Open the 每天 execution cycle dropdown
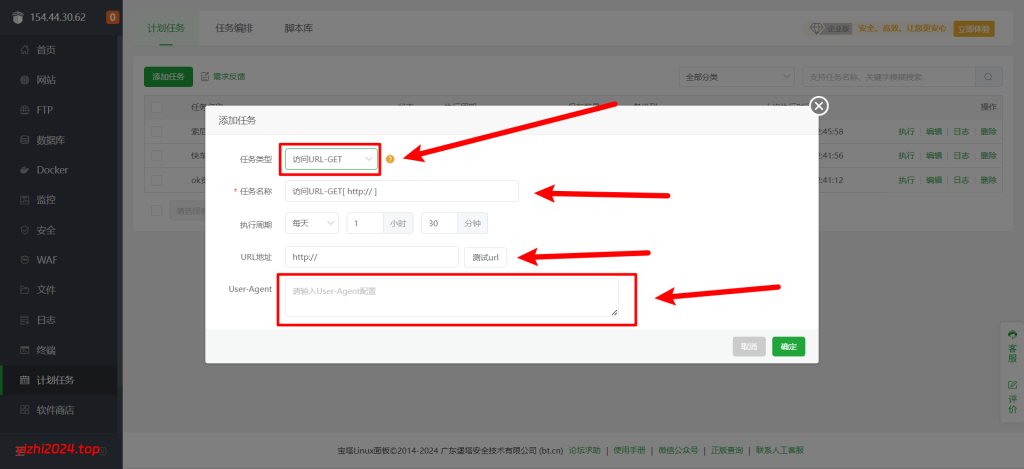The width and height of the screenshot is (1024, 469). point(312,224)
